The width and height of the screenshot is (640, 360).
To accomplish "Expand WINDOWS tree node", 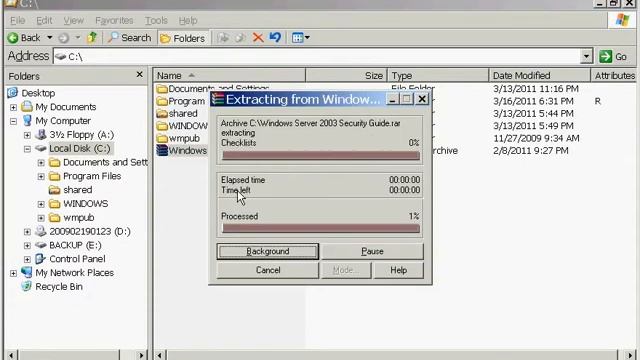I will point(41,204).
